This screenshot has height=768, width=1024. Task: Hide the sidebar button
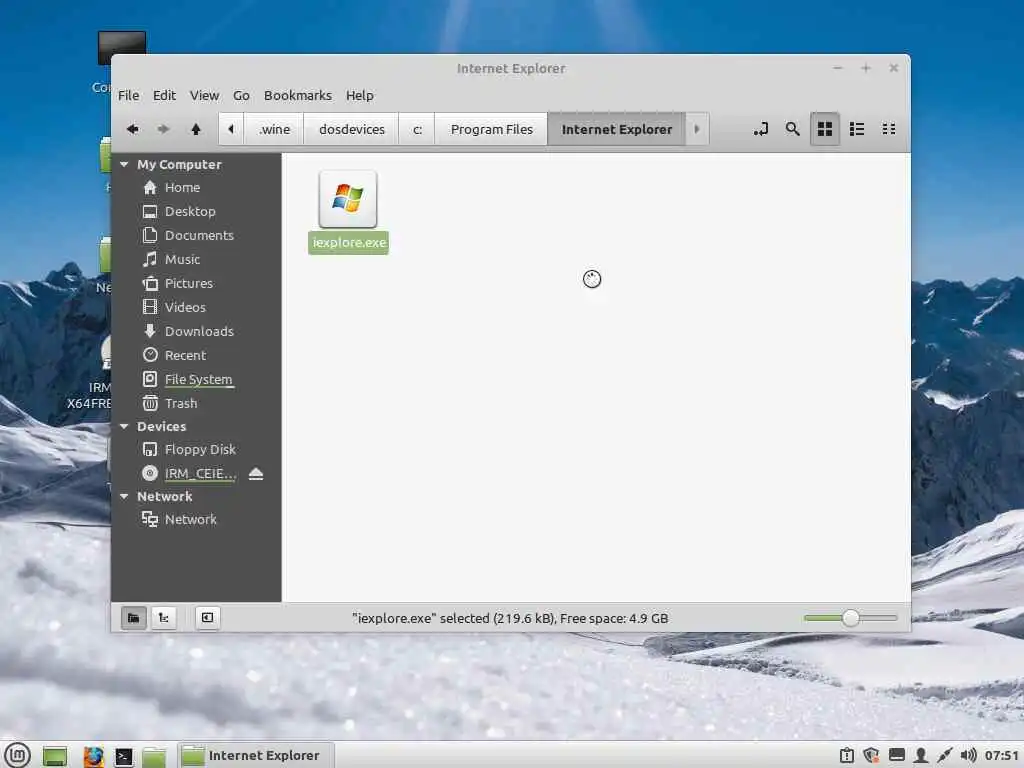pyautogui.click(x=208, y=618)
